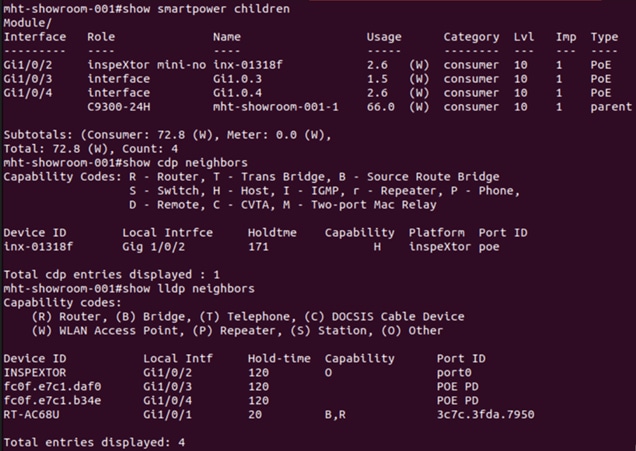The width and height of the screenshot is (636, 451).
Task: Click the 'Total: 72.8 (W), Count: 4' line
Action: pos(91,149)
